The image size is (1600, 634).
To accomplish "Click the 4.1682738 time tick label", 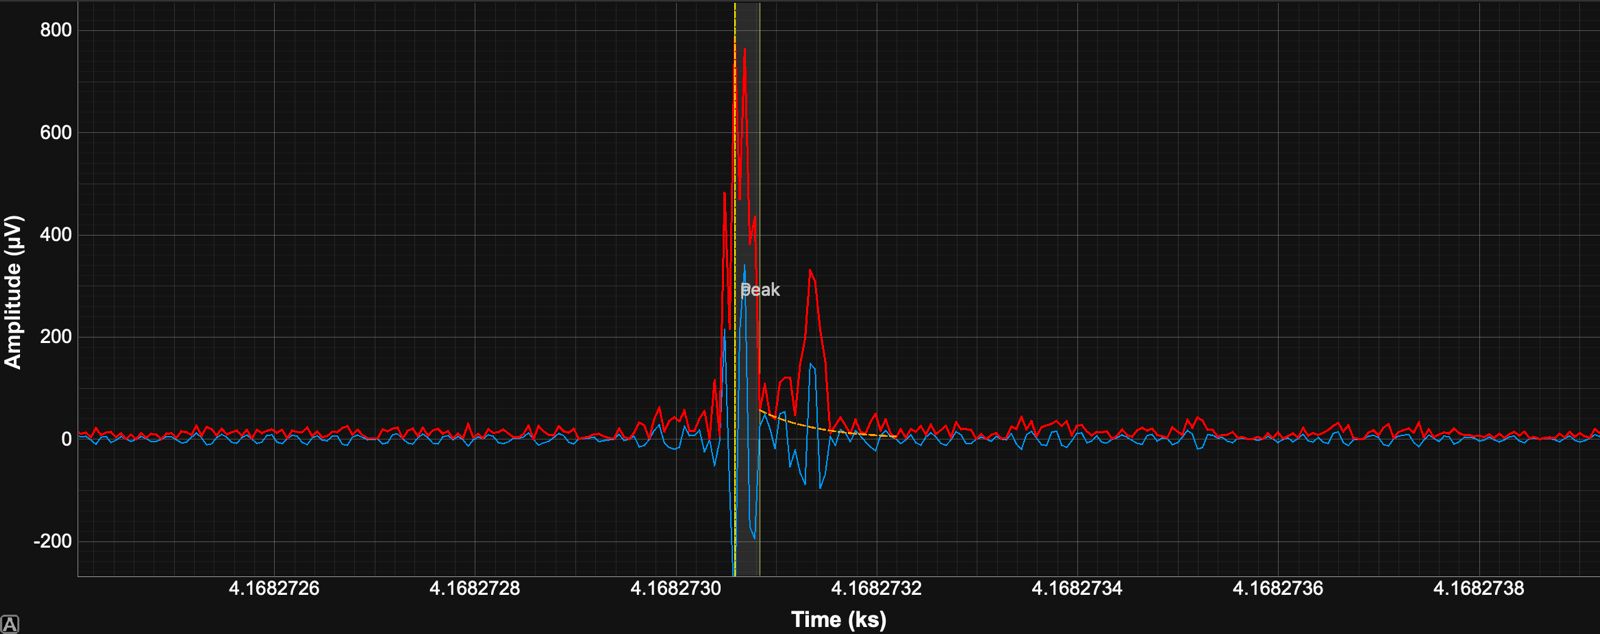I will click(1478, 589).
